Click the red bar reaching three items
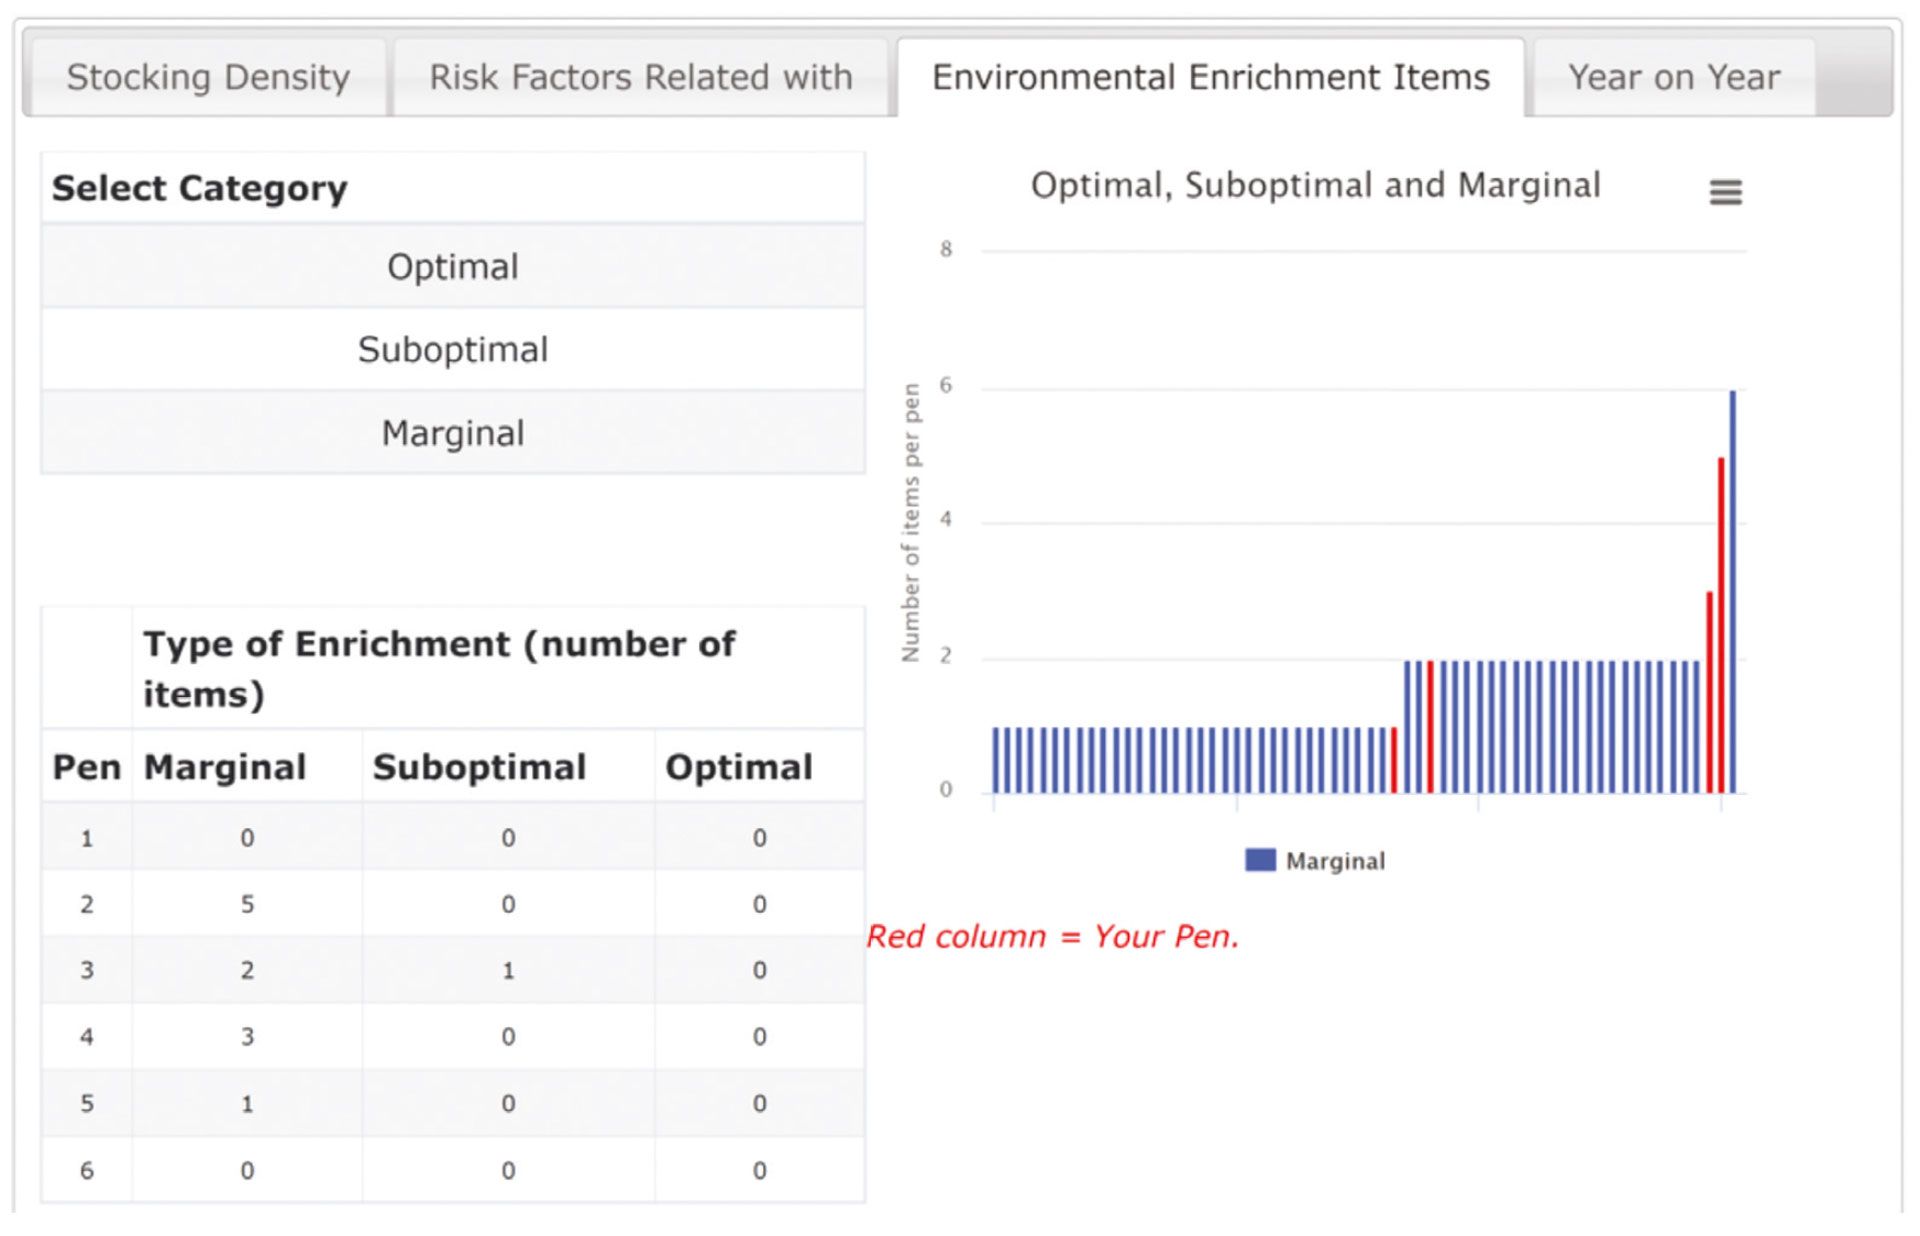Image resolution: width=1920 pixels, height=1236 pixels. [1709, 693]
